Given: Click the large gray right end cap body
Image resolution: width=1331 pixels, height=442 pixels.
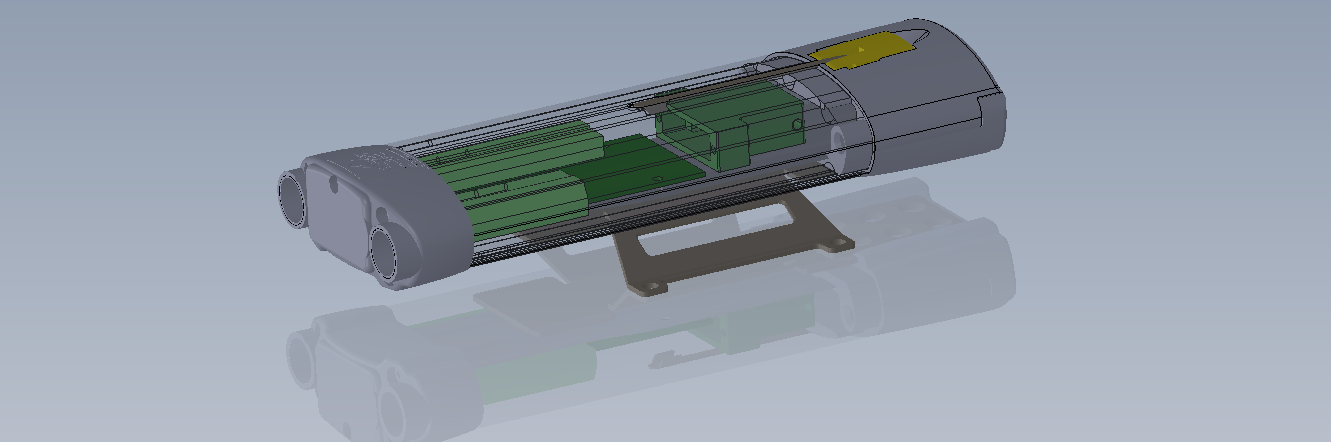Looking at the screenshot, I should coord(940,110).
